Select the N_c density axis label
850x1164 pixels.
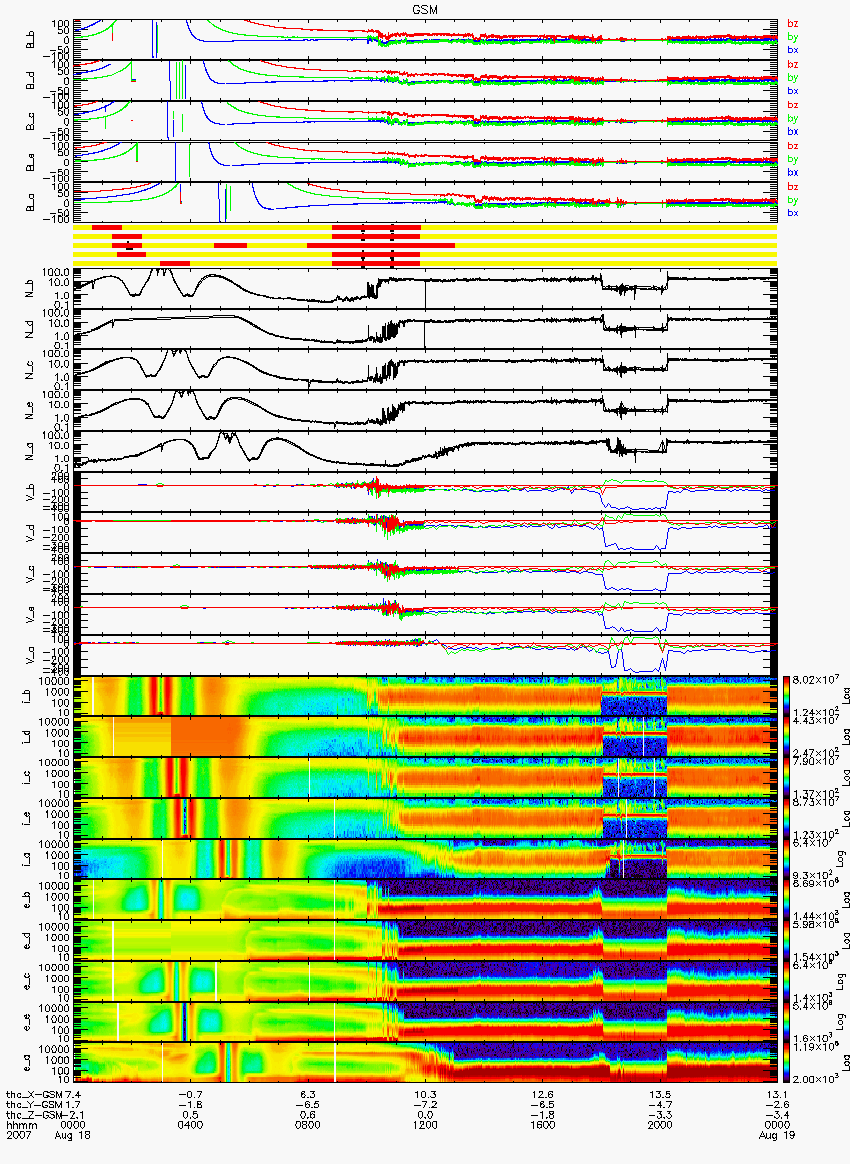pyautogui.click(x=30, y=369)
